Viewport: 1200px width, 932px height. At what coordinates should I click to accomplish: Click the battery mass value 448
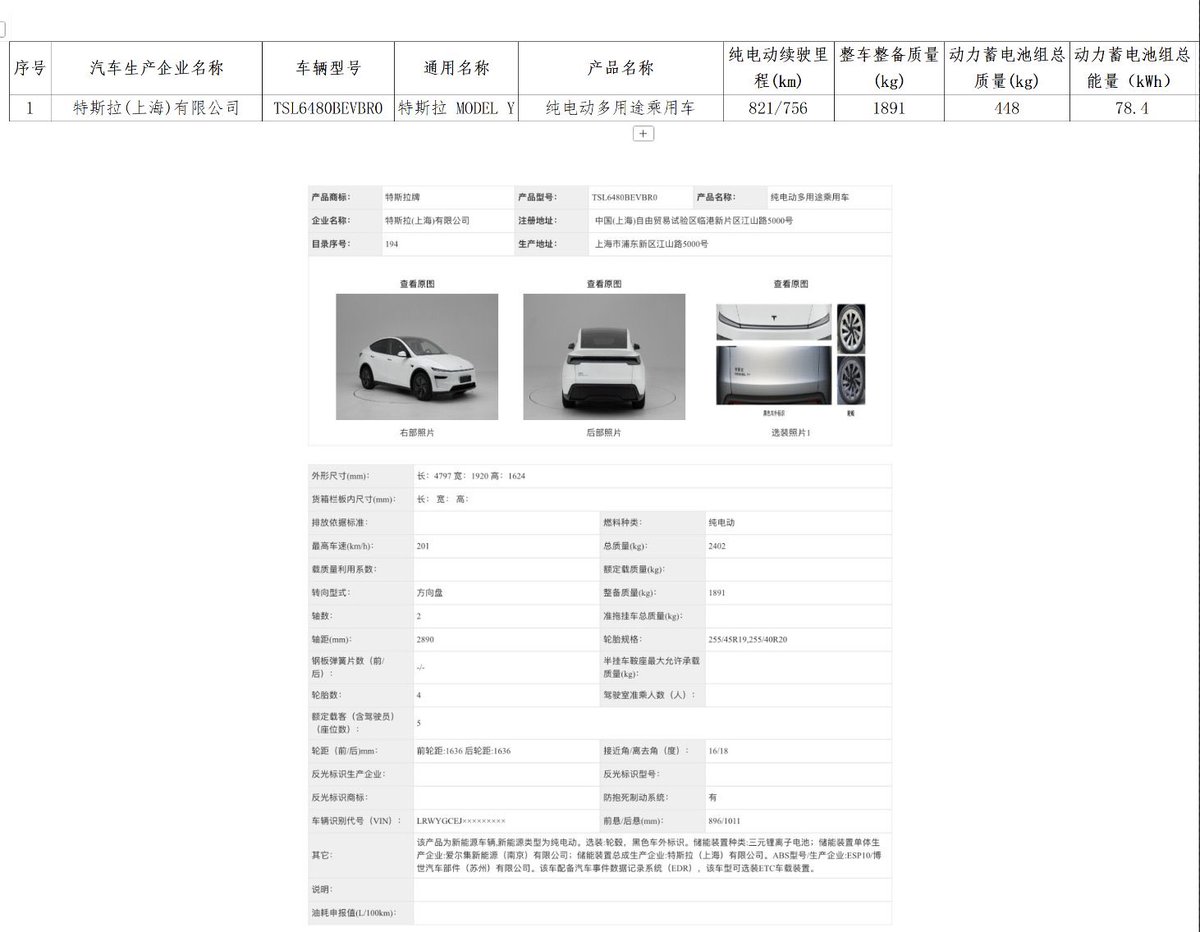tap(1006, 108)
